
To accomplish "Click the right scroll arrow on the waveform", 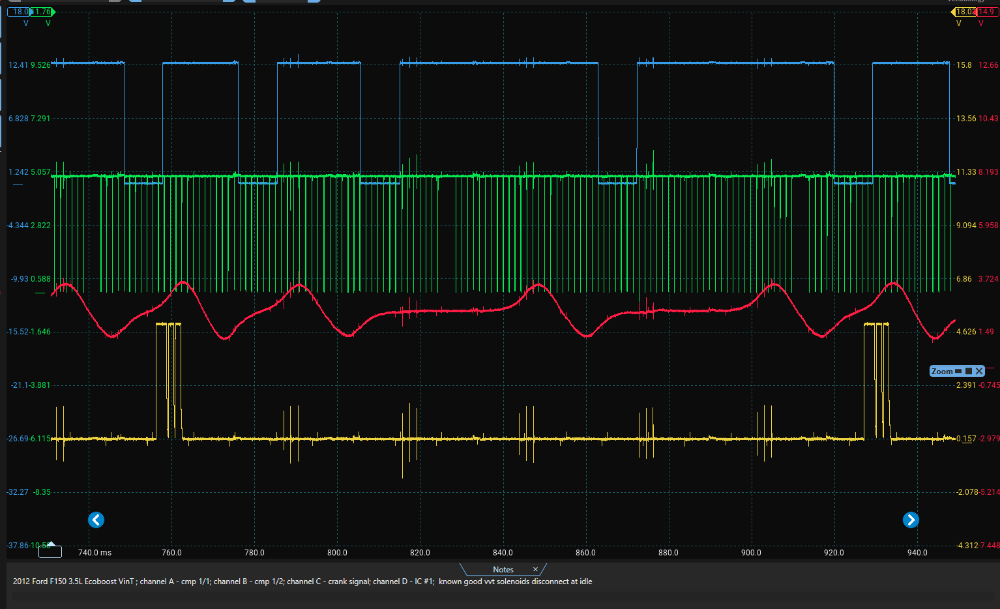I will click(911, 519).
